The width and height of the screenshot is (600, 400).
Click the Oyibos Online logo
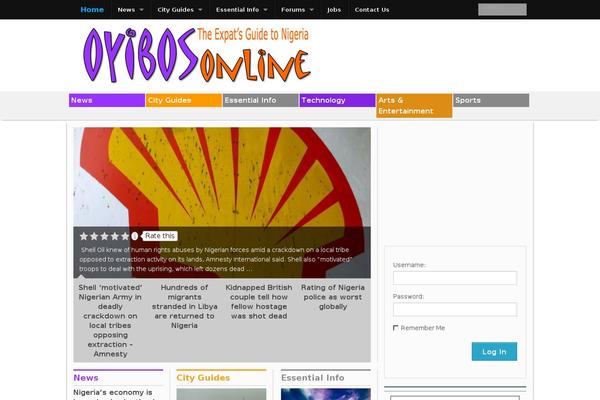(x=197, y=55)
